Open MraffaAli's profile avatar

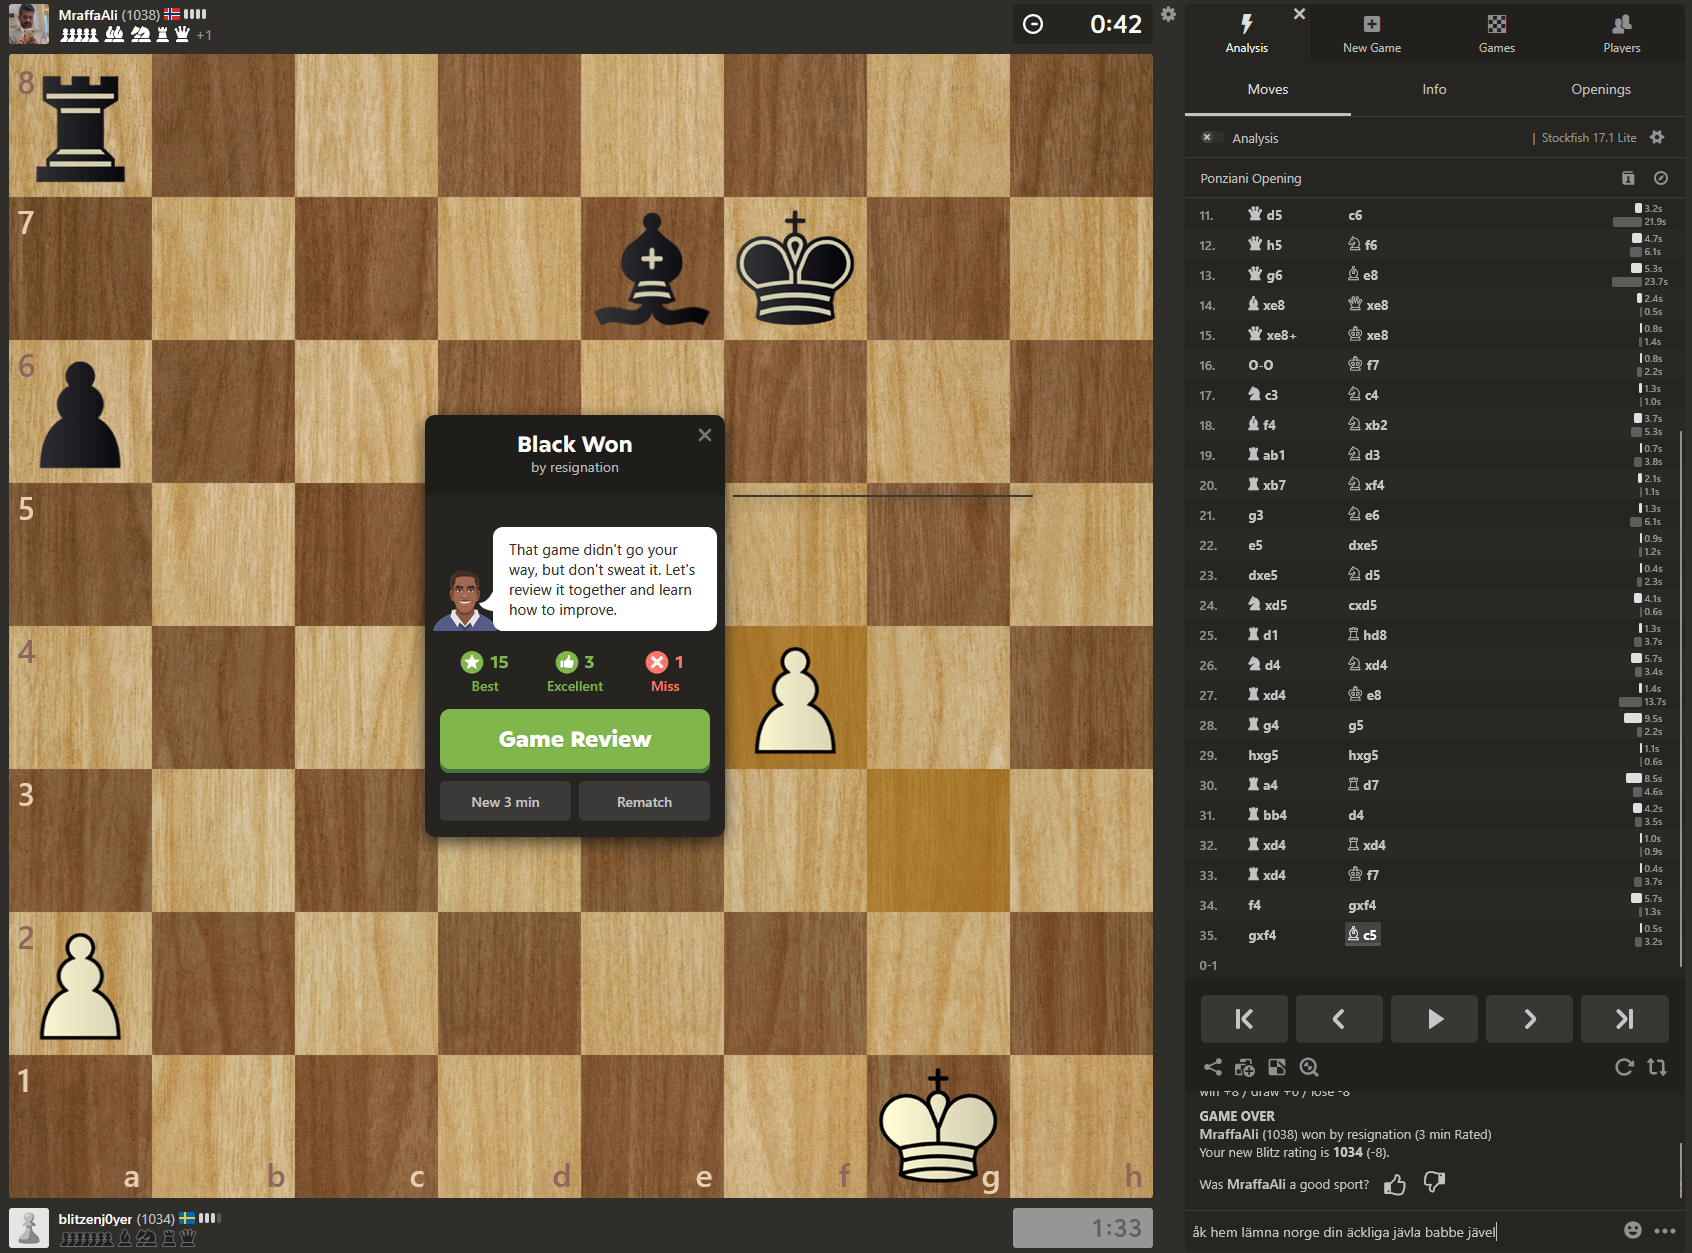tap(29, 24)
